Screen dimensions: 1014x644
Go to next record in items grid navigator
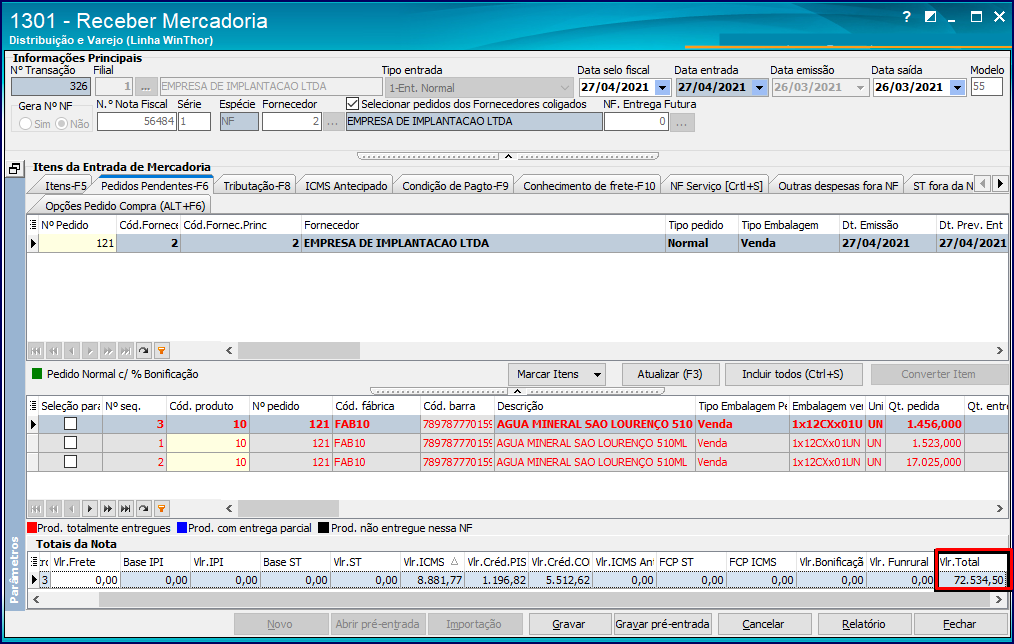coord(90,508)
